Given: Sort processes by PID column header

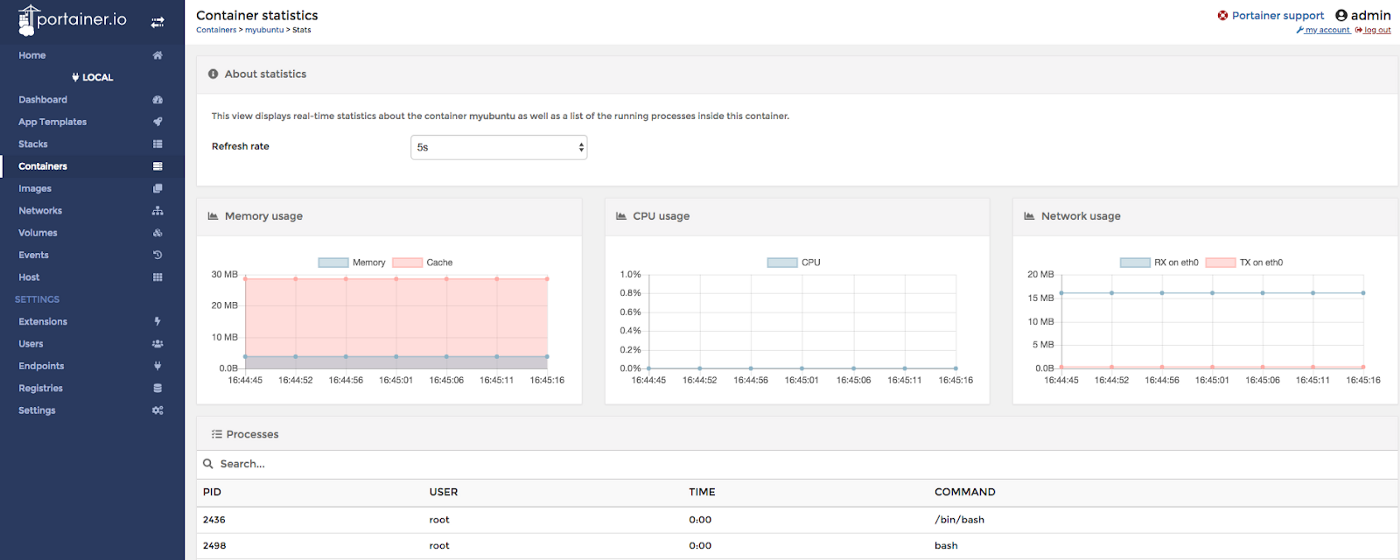Looking at the screenshot, I should coord(212,492).
